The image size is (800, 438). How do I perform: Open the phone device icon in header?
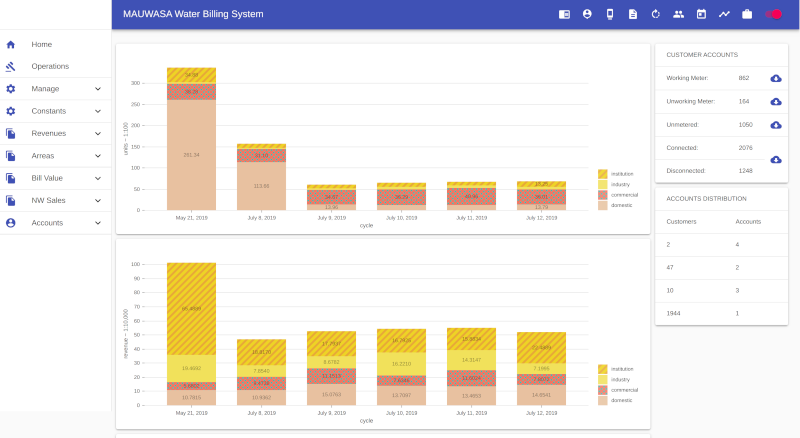[610, 14]
